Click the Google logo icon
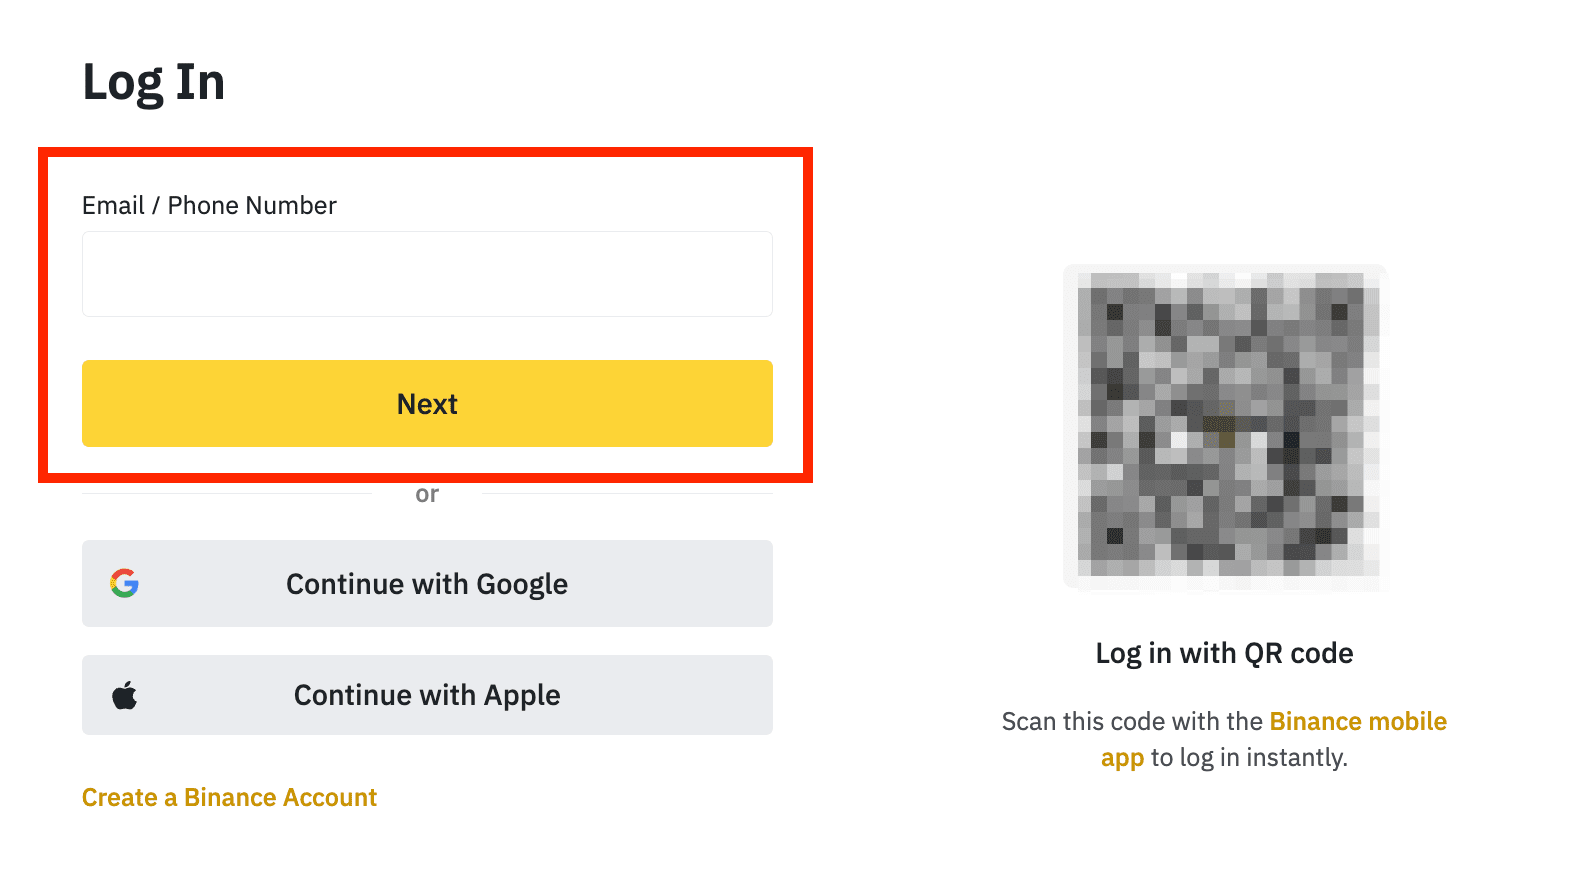 124,583
